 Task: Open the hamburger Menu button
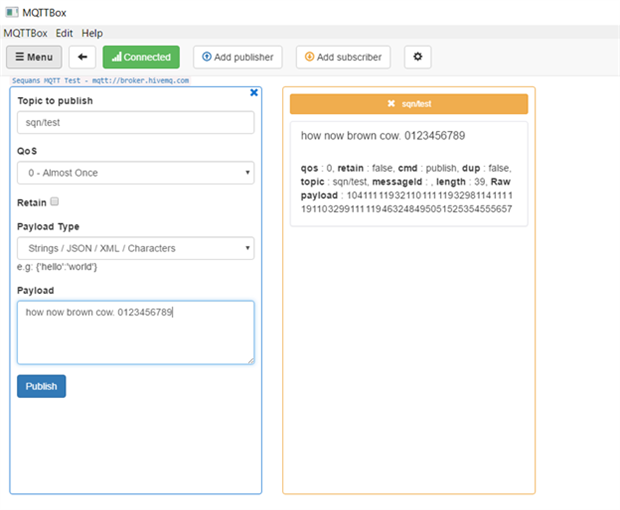coord(34,57)
